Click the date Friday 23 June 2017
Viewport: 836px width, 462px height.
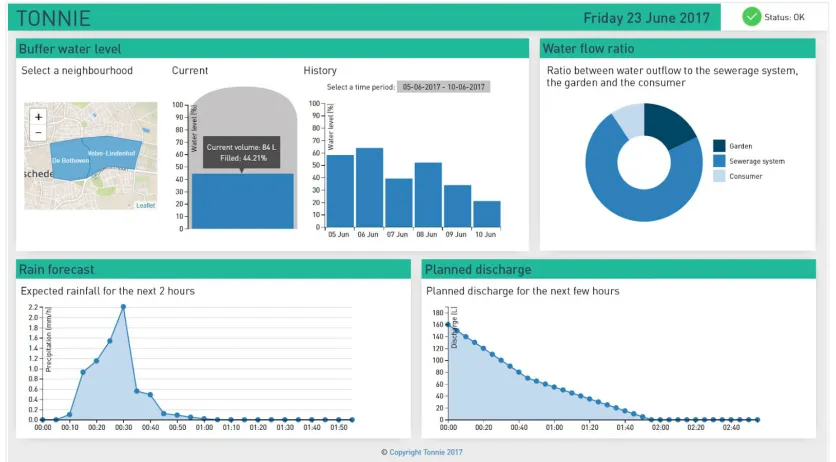point(646,18)
